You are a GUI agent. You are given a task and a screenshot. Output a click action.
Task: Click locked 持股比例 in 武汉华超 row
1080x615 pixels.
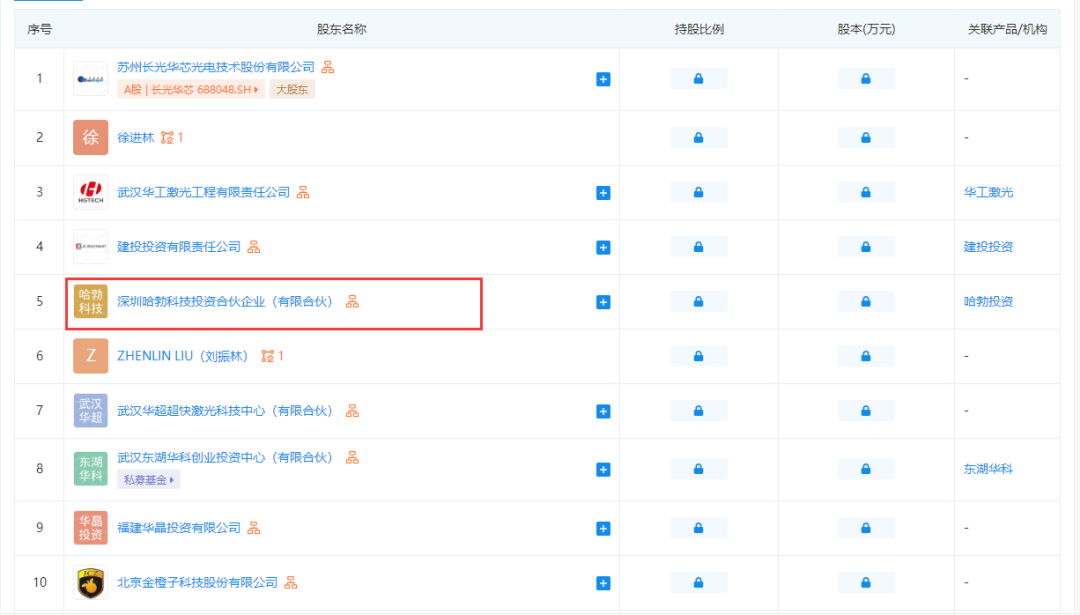pyautogui.click(x=698, y=411)
